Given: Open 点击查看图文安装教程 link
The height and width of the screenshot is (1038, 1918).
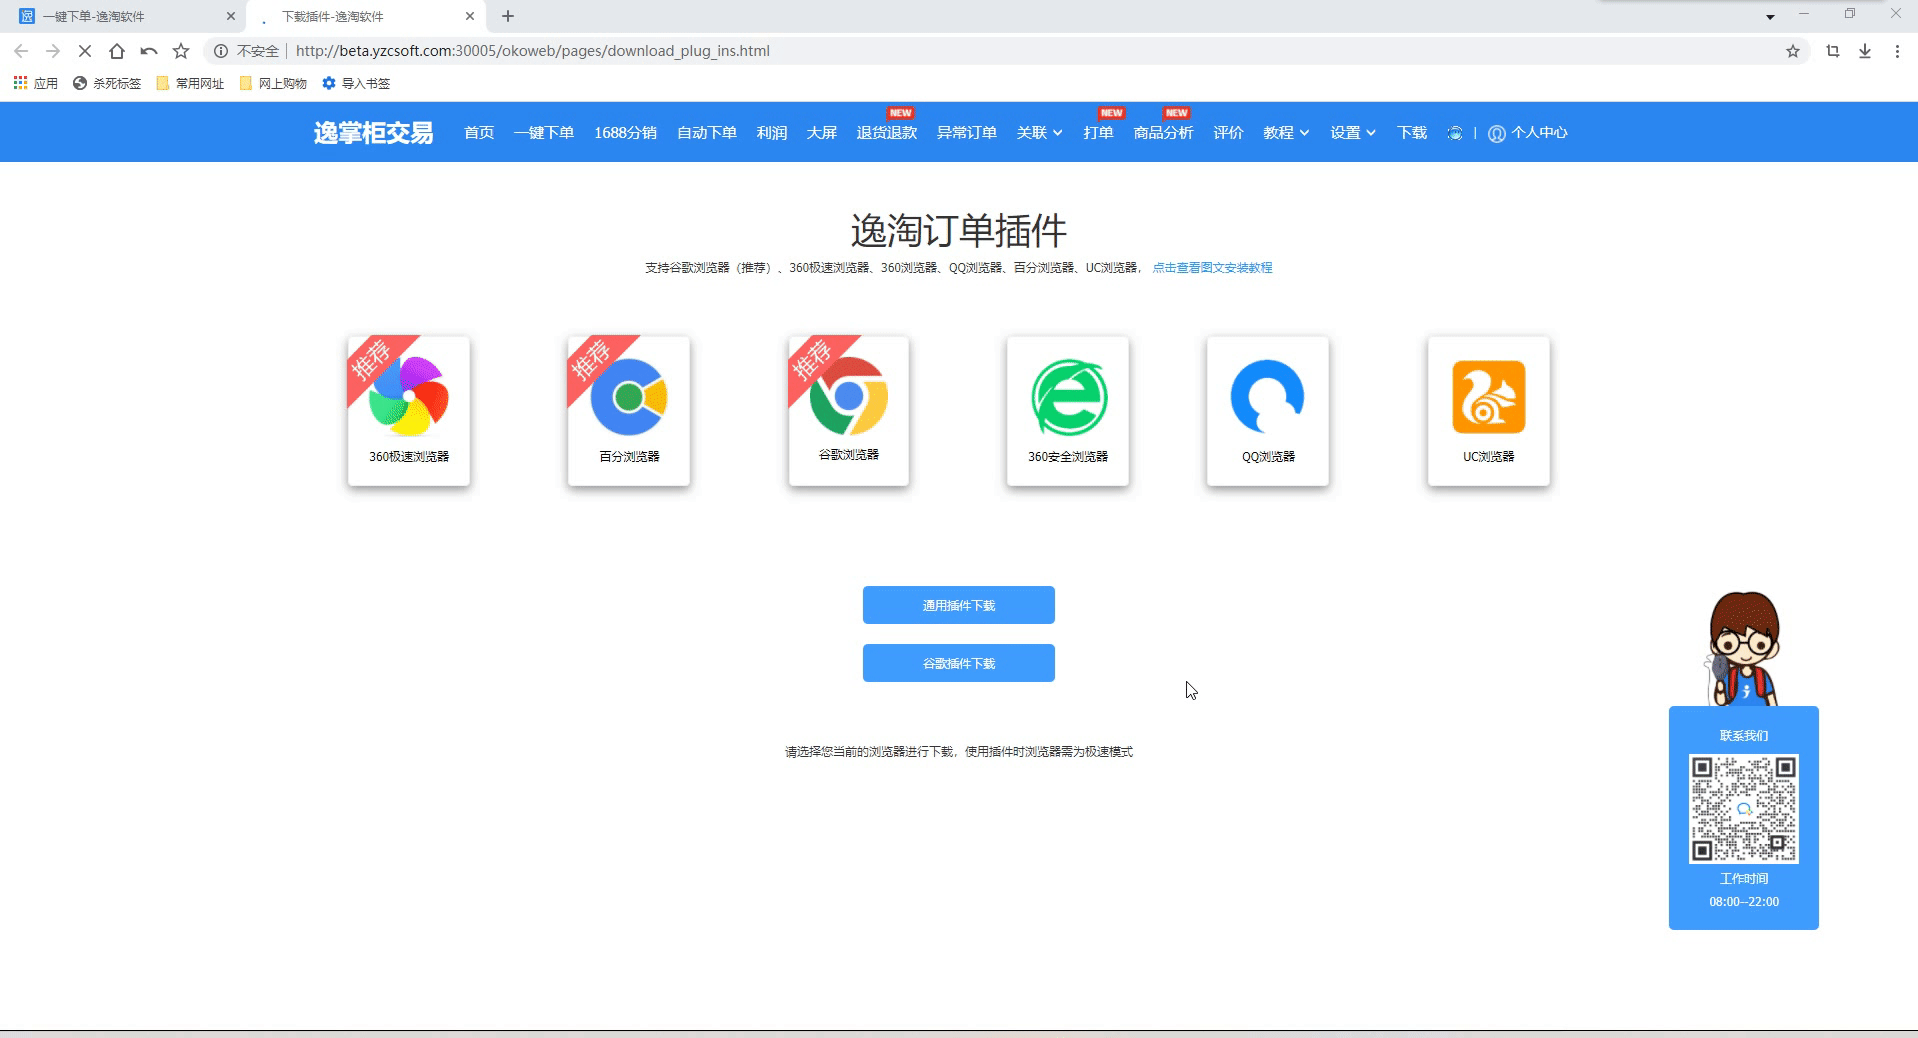Looking at the screenshot, I should 1212,268.
